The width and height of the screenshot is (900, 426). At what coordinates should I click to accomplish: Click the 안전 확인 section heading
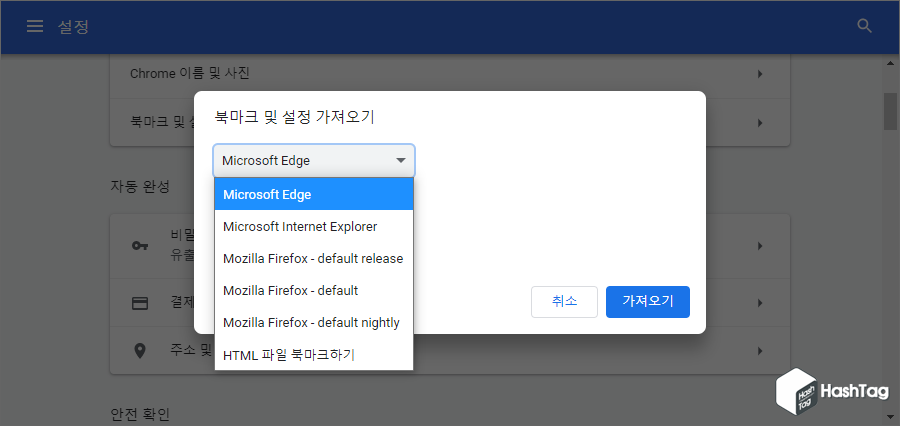[x=140, y=413]
